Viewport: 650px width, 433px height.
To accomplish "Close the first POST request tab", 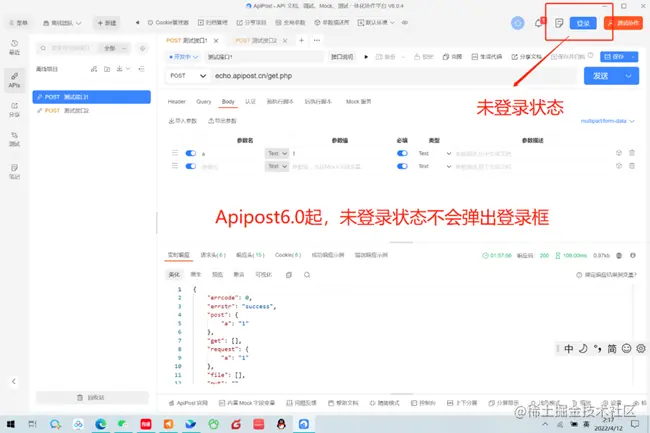I will point(216,41).
